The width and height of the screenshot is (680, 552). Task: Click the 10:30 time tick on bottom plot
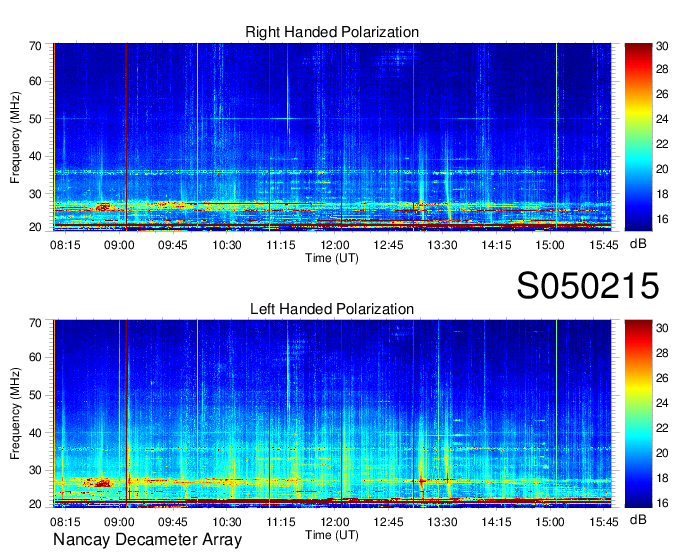(227, 522)
